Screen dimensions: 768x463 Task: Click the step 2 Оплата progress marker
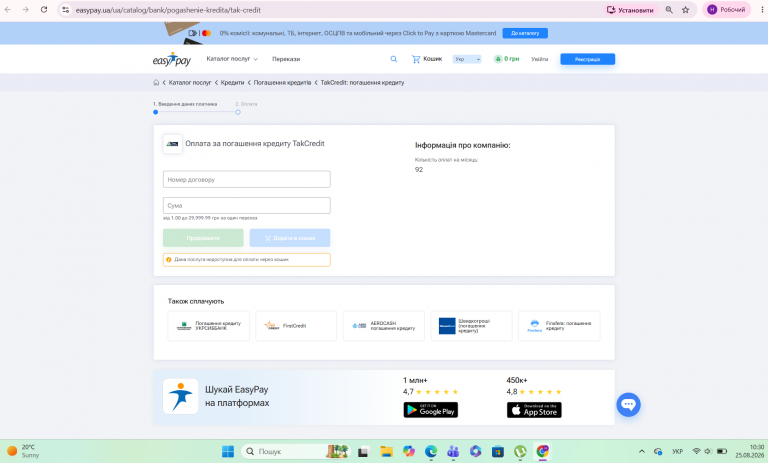click(238, 112)
